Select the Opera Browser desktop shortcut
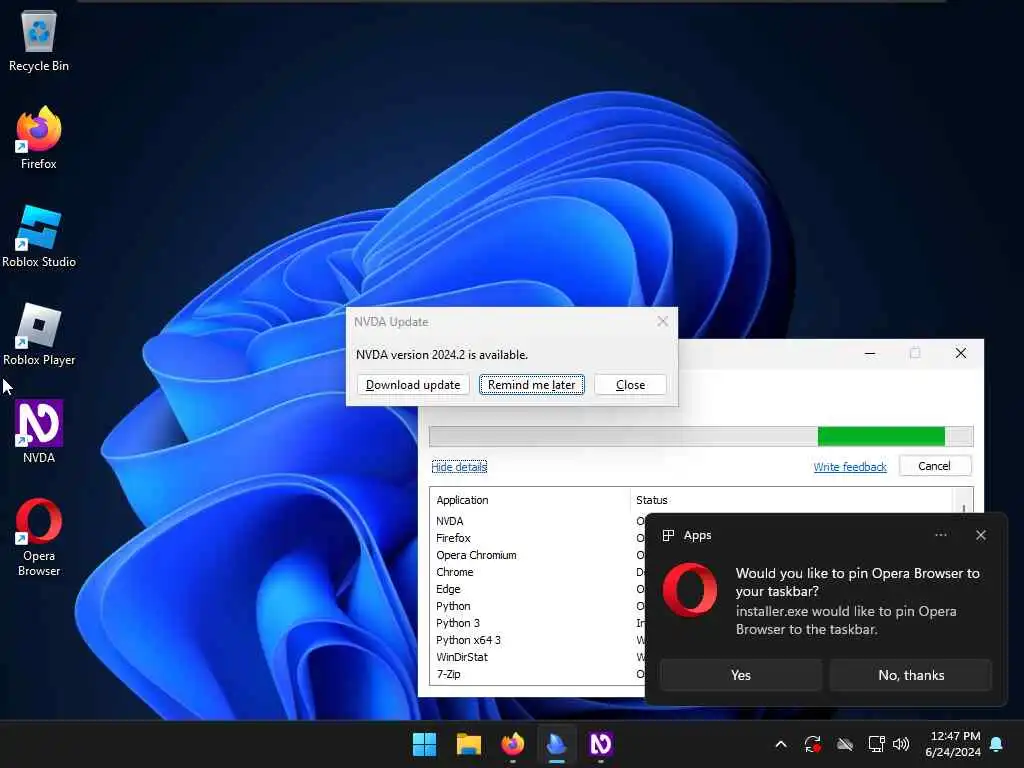The width and height of the screenshot is (1024, 768). (39, 538)
